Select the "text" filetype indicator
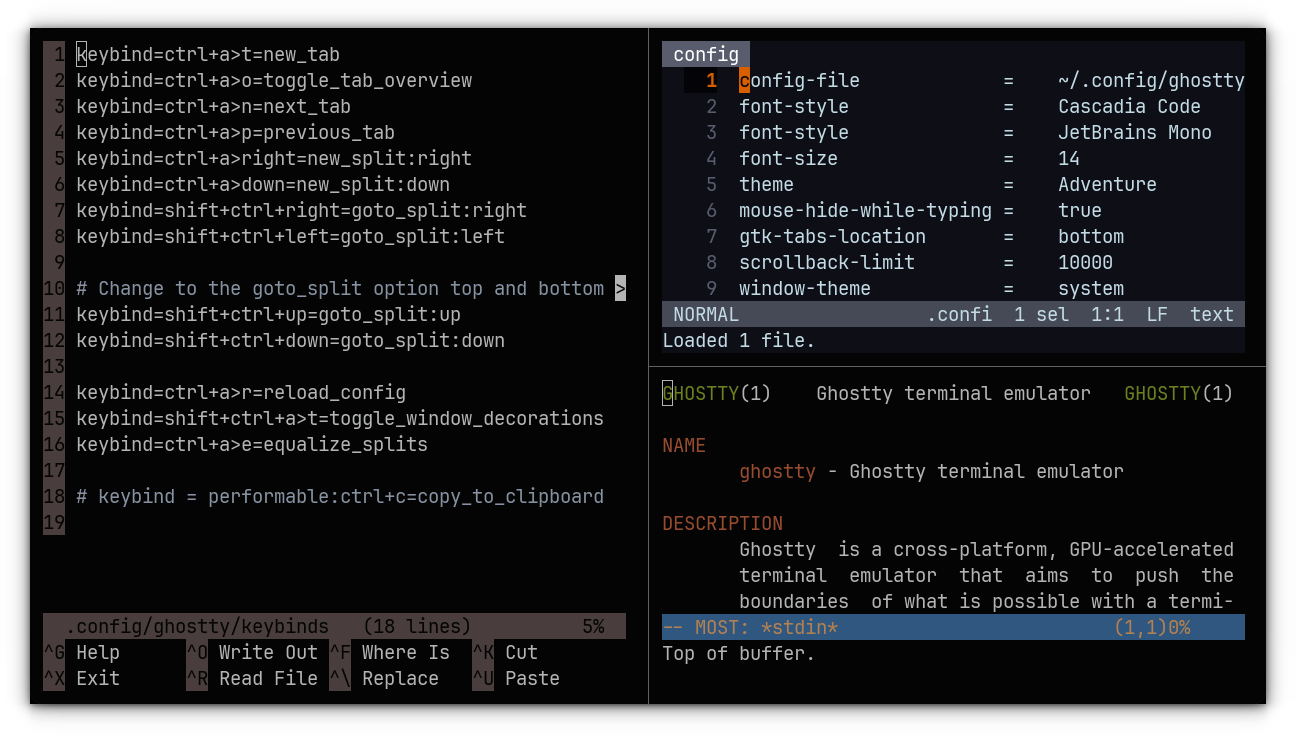 point(1211,313)
